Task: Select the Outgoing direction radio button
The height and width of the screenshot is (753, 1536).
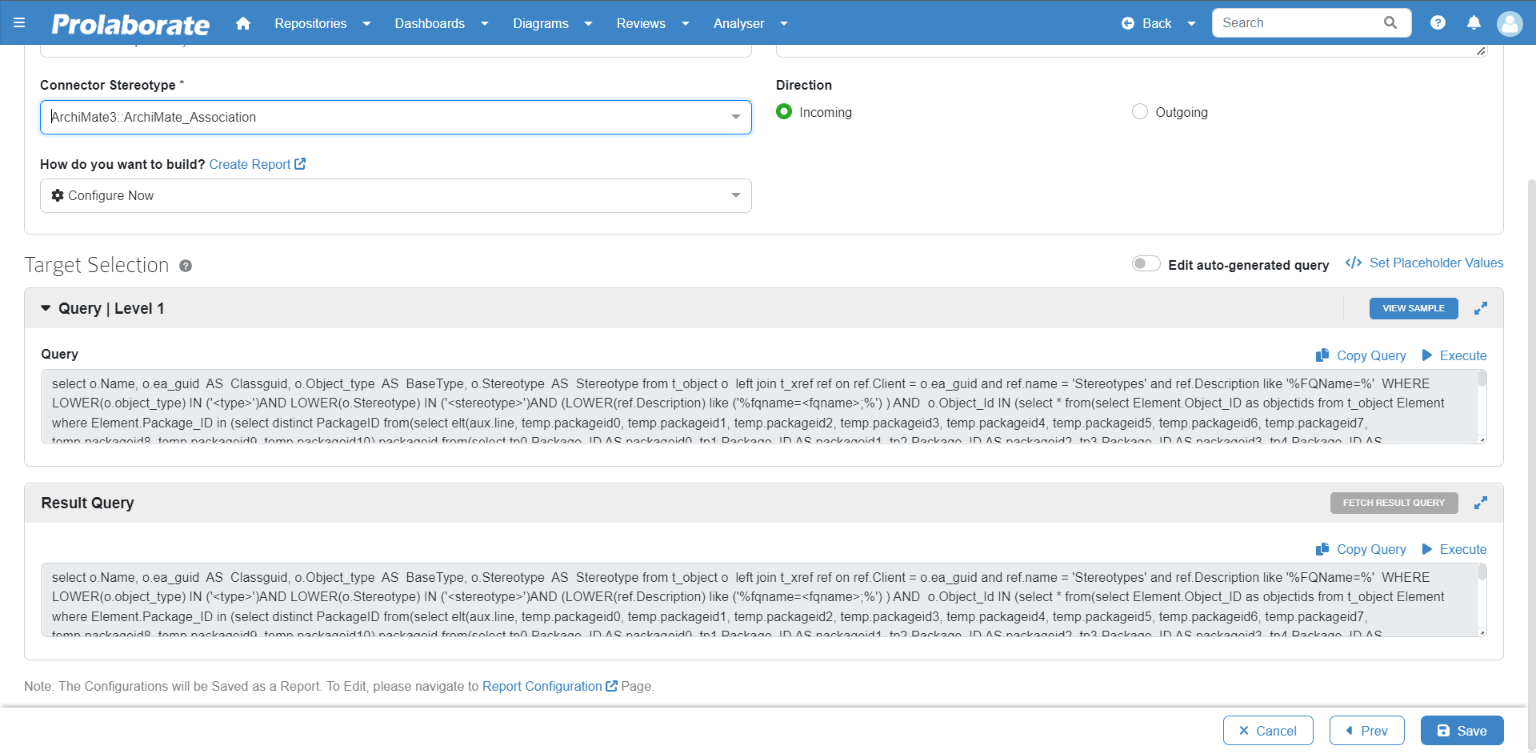Action: pyautogui.click(x=1140, y=112)
